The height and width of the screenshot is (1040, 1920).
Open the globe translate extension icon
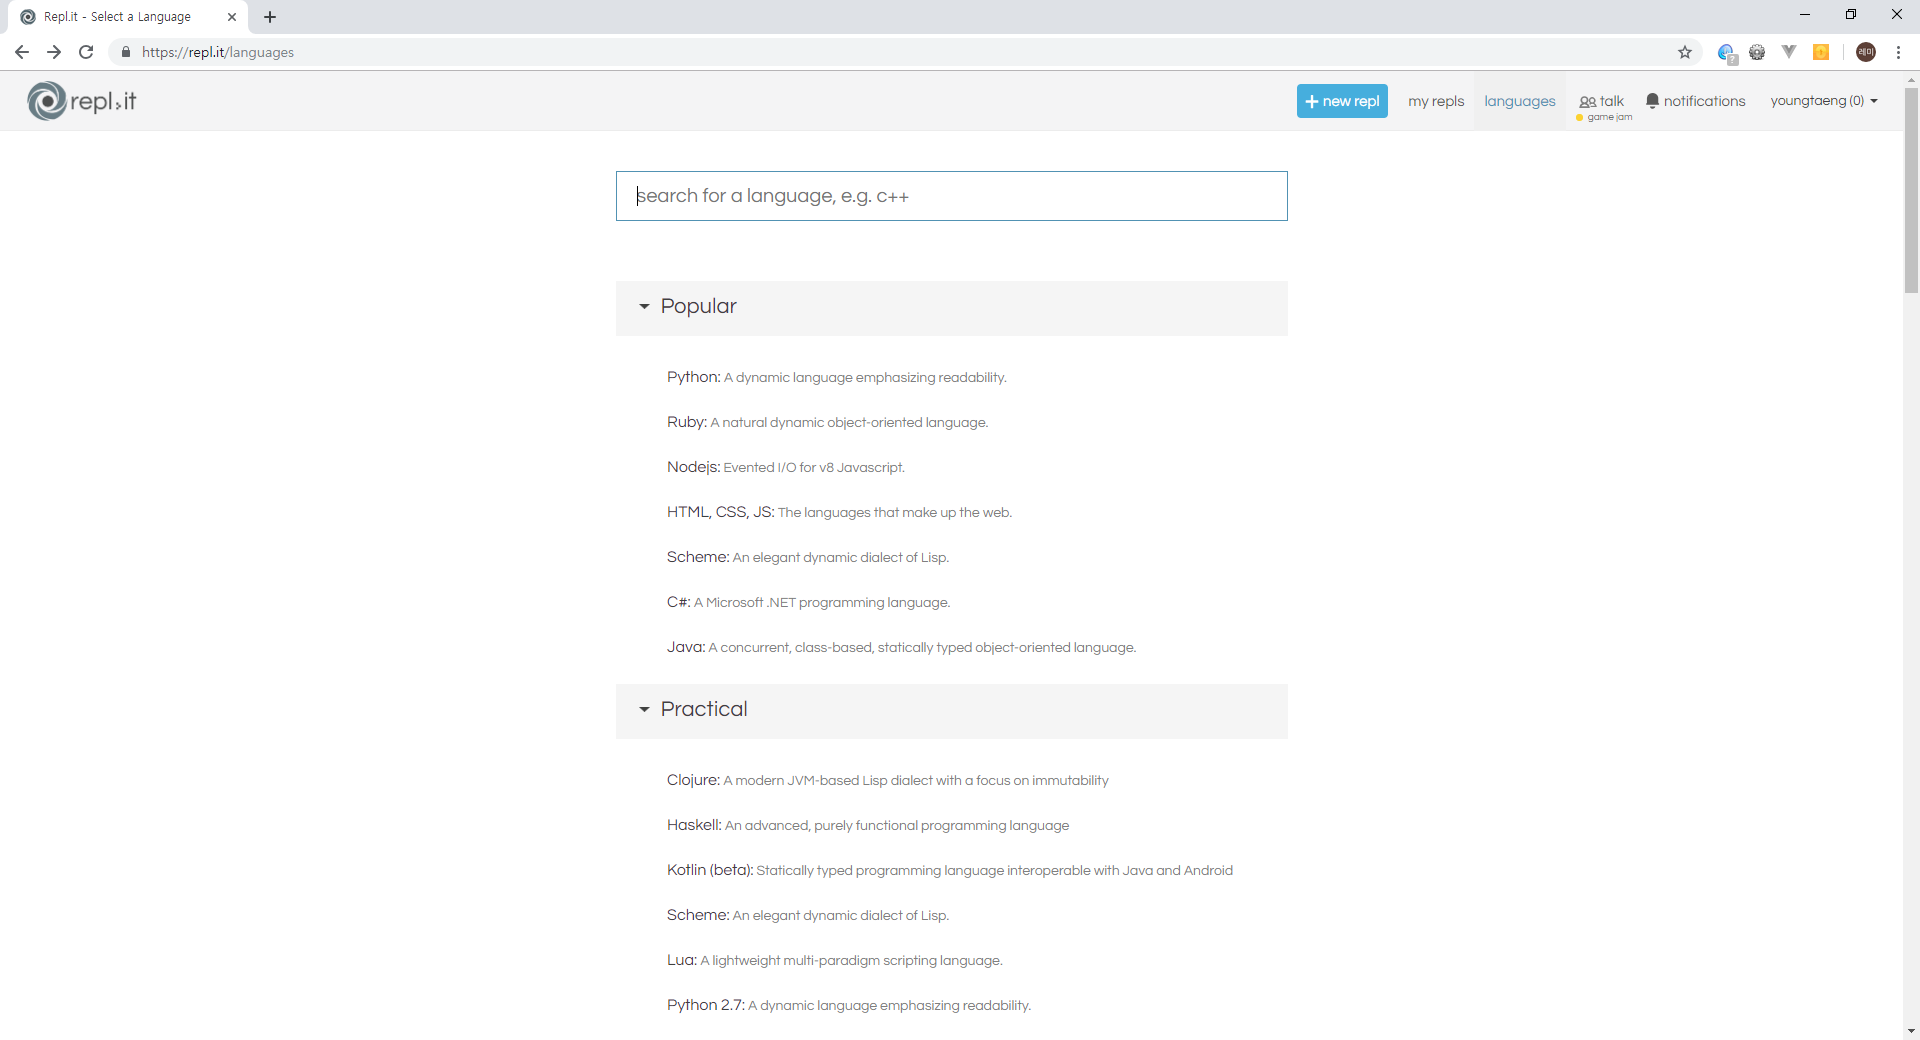coord(1727,53)
